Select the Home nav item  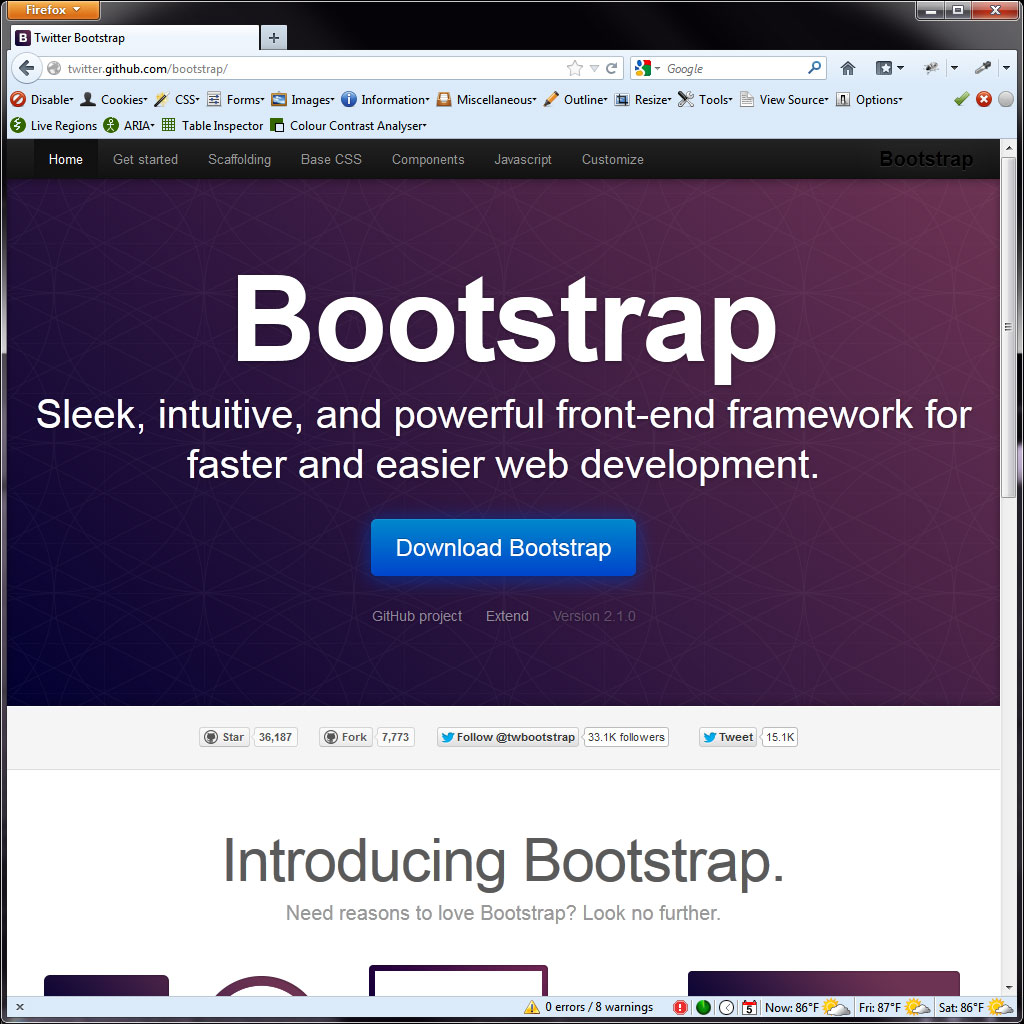tap(65, 159)
